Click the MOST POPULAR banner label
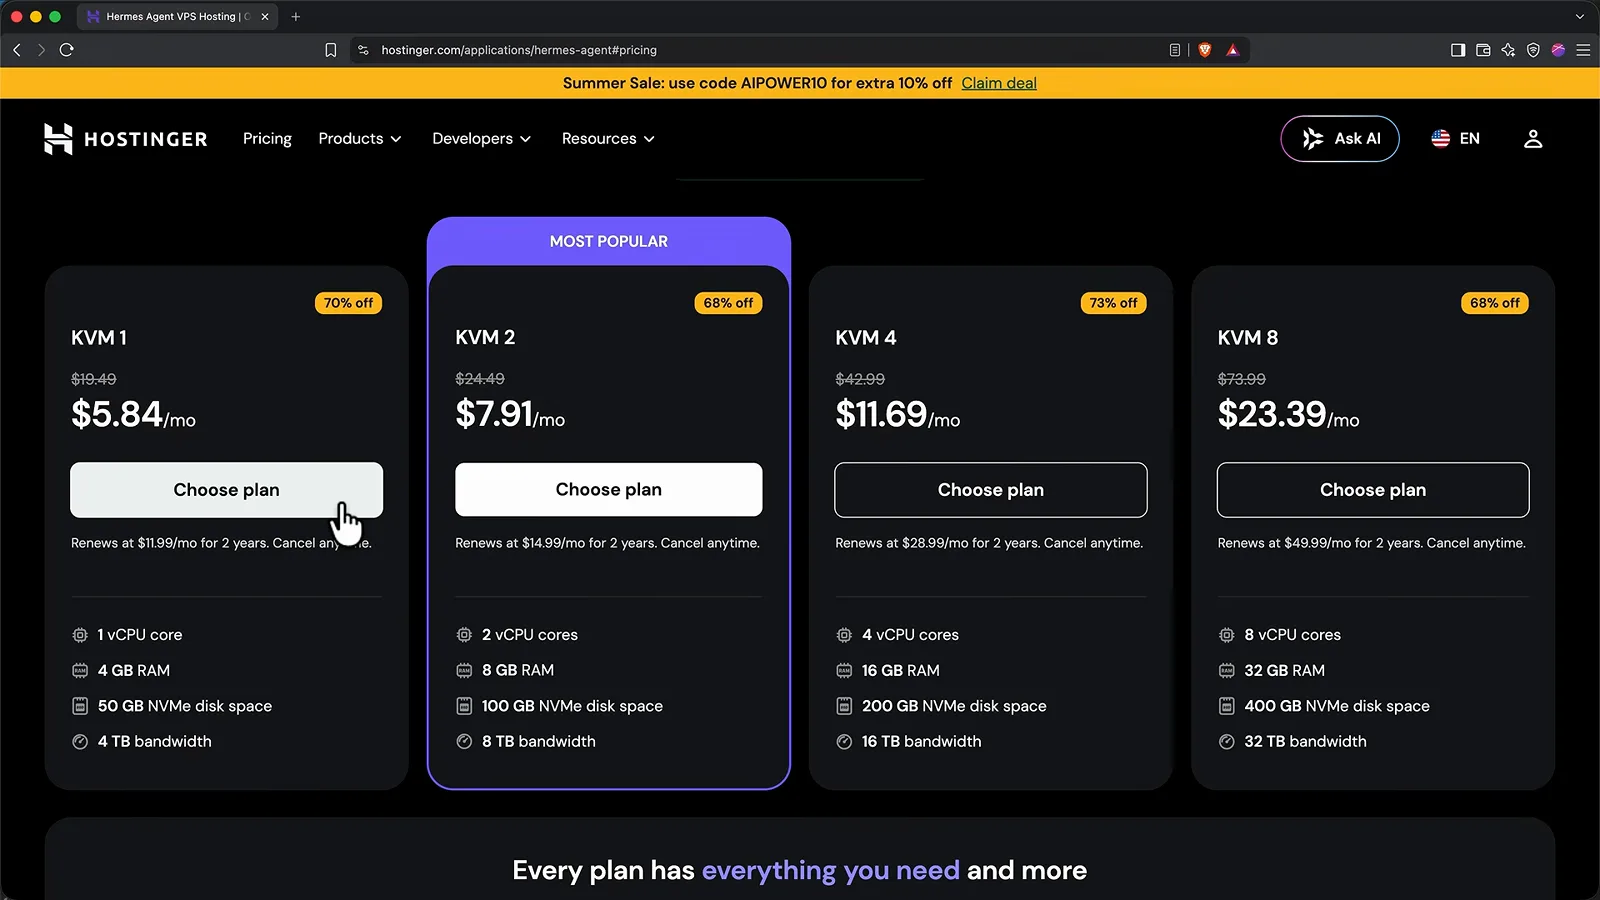This screenshot has height=900, width=1600. (608, 241)
